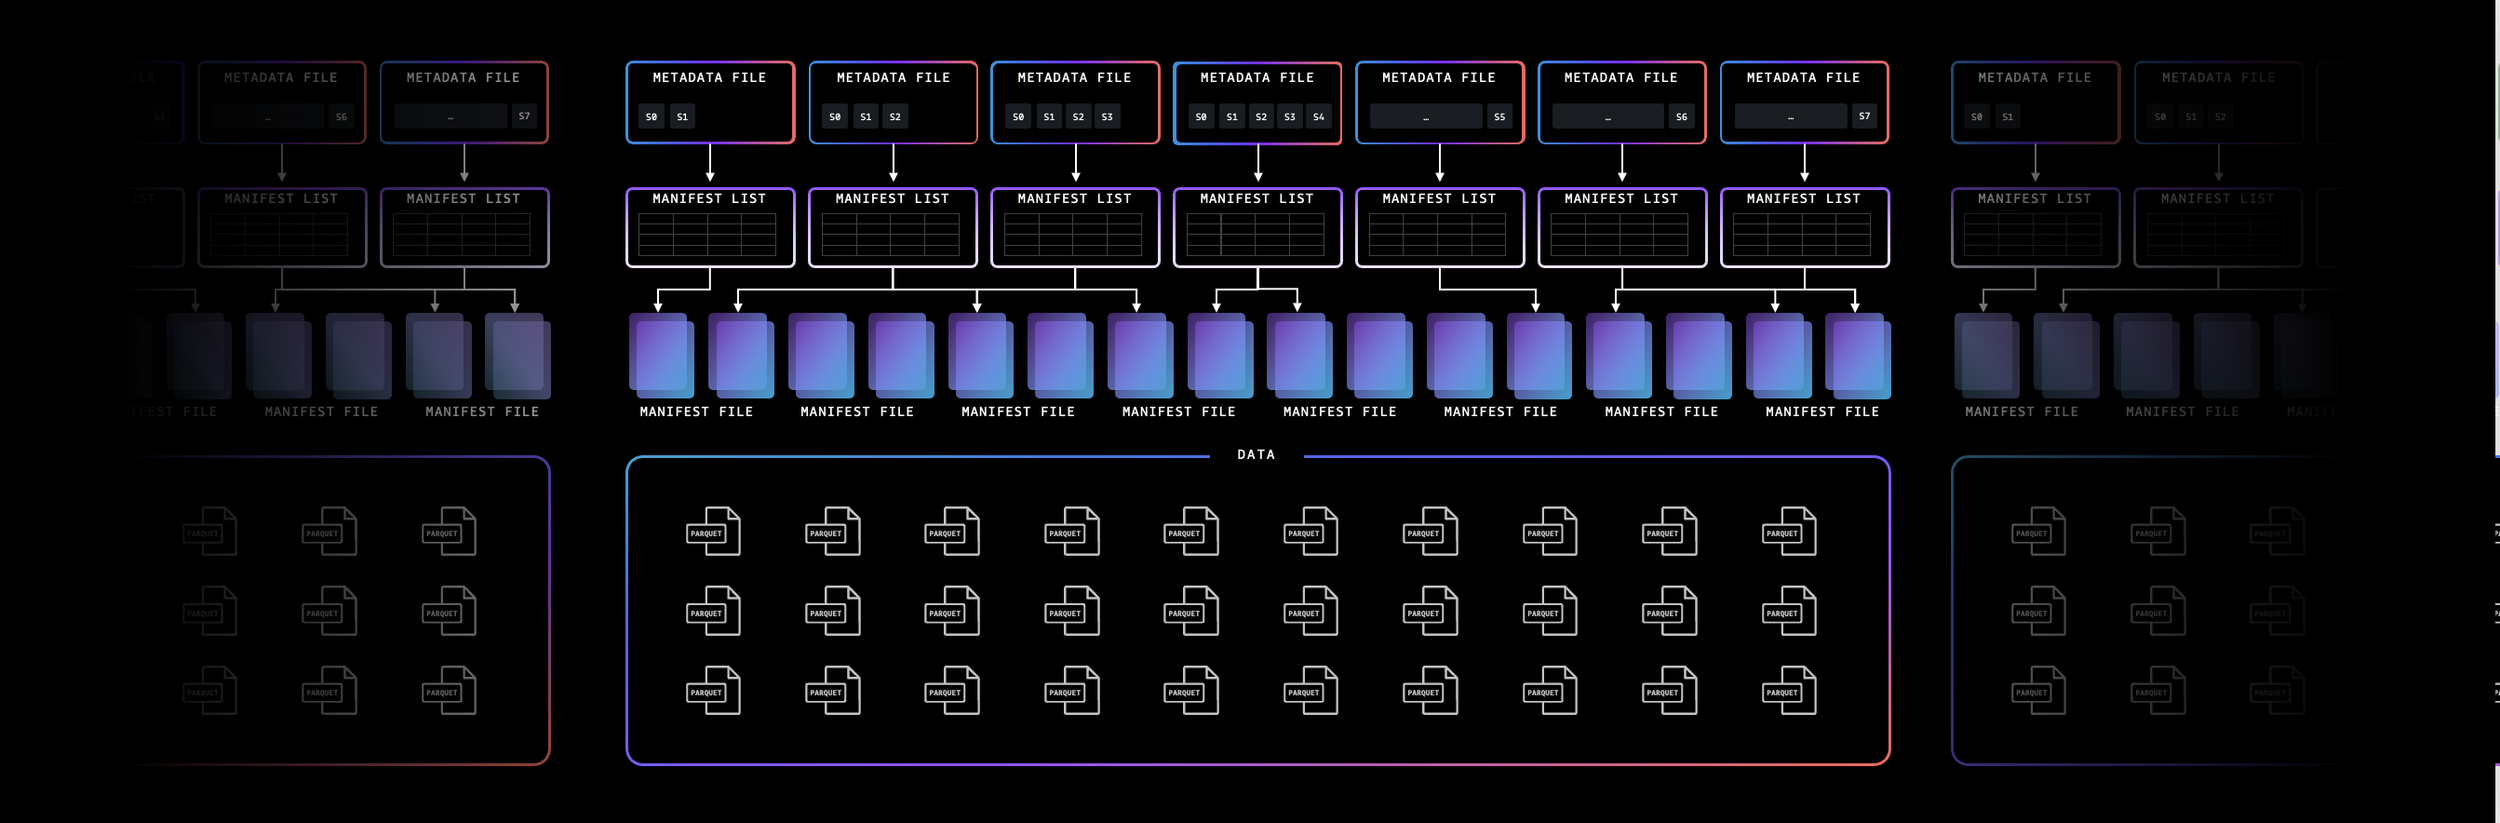
Task: Click S3, last chip in its bright box
Action: [1107, 117]
